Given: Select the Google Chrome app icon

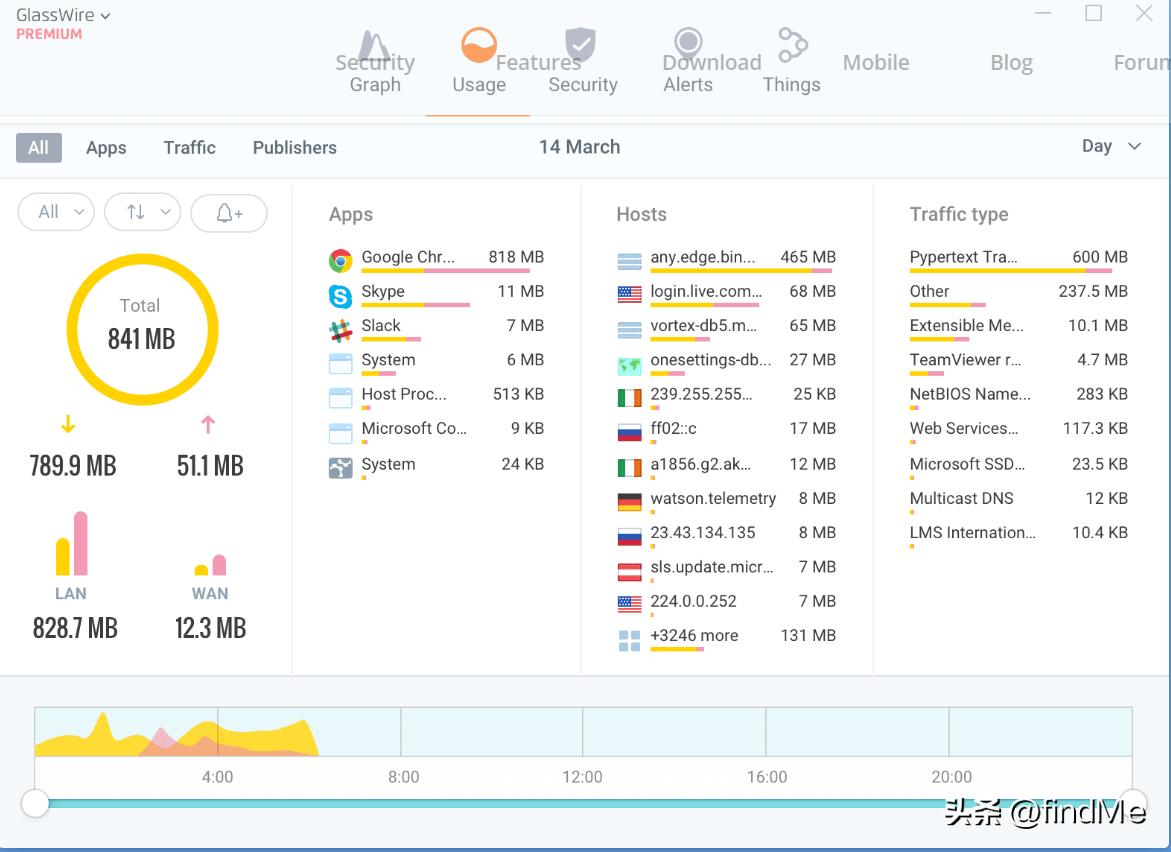Looking at the screenshot, I should [x=341, y=261].
